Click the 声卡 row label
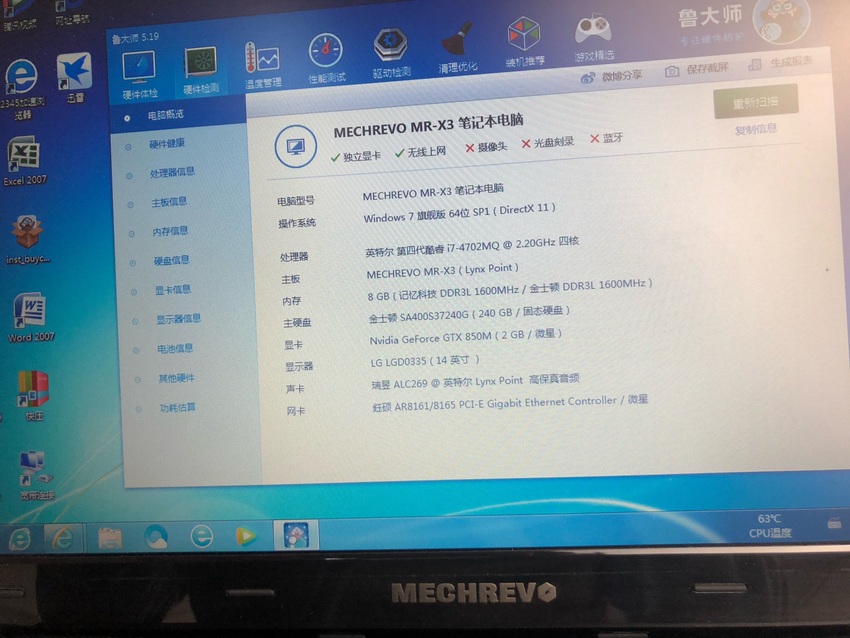The width and height of the screenshot is (850, 638). tap(295, 389)
